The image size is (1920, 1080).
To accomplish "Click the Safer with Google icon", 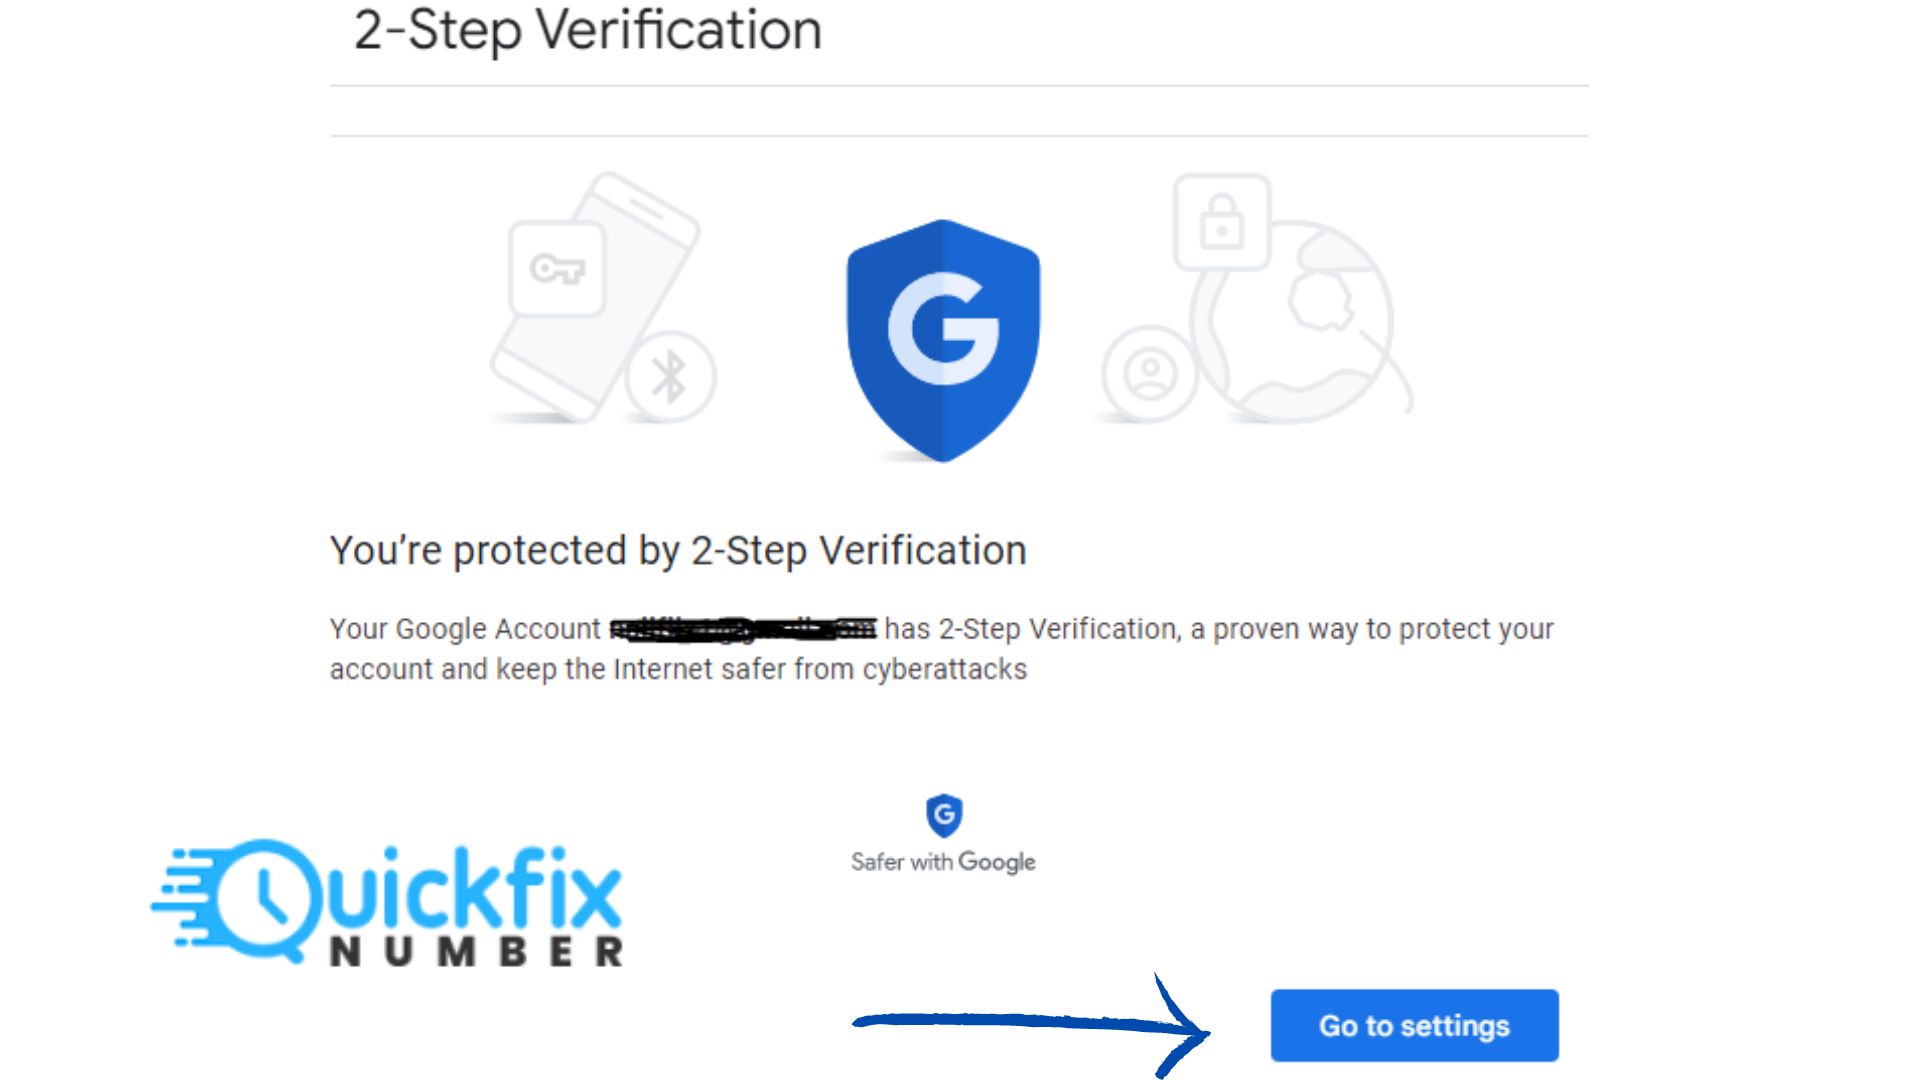I will 942,814.
